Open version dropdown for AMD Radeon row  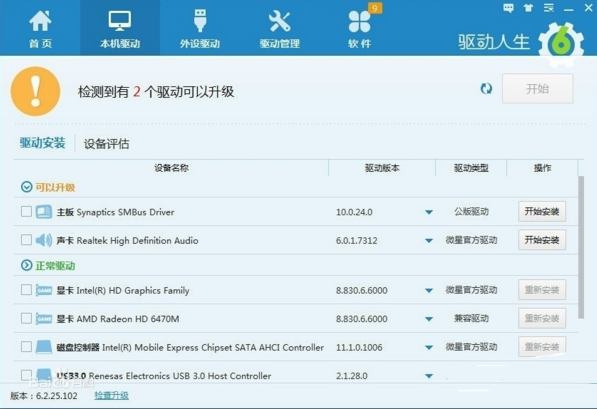[429, 319]
